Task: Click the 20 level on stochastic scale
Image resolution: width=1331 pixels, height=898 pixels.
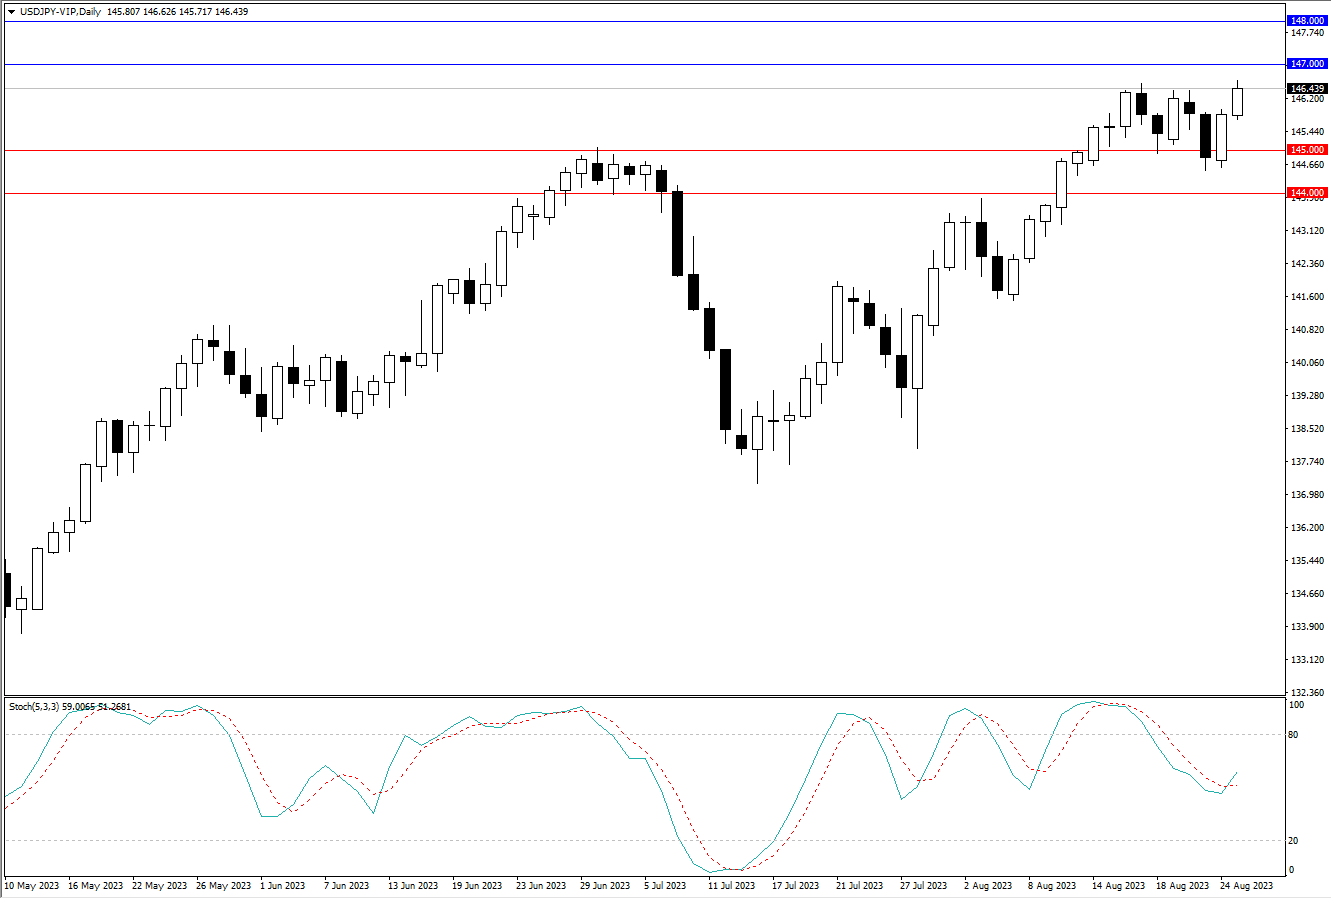Action: coord(1295,841)
